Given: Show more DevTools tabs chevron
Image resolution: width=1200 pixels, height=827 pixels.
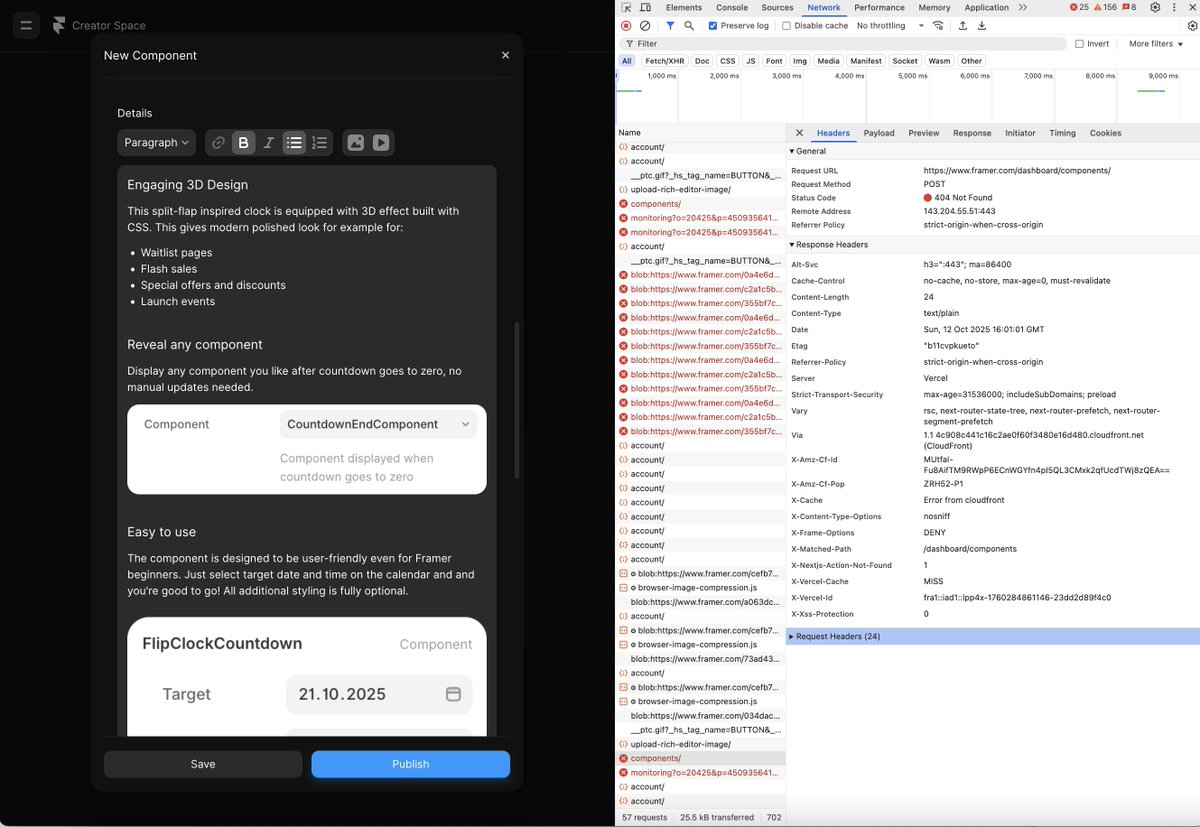Looking at the screenshot, I should point(1023,7).
